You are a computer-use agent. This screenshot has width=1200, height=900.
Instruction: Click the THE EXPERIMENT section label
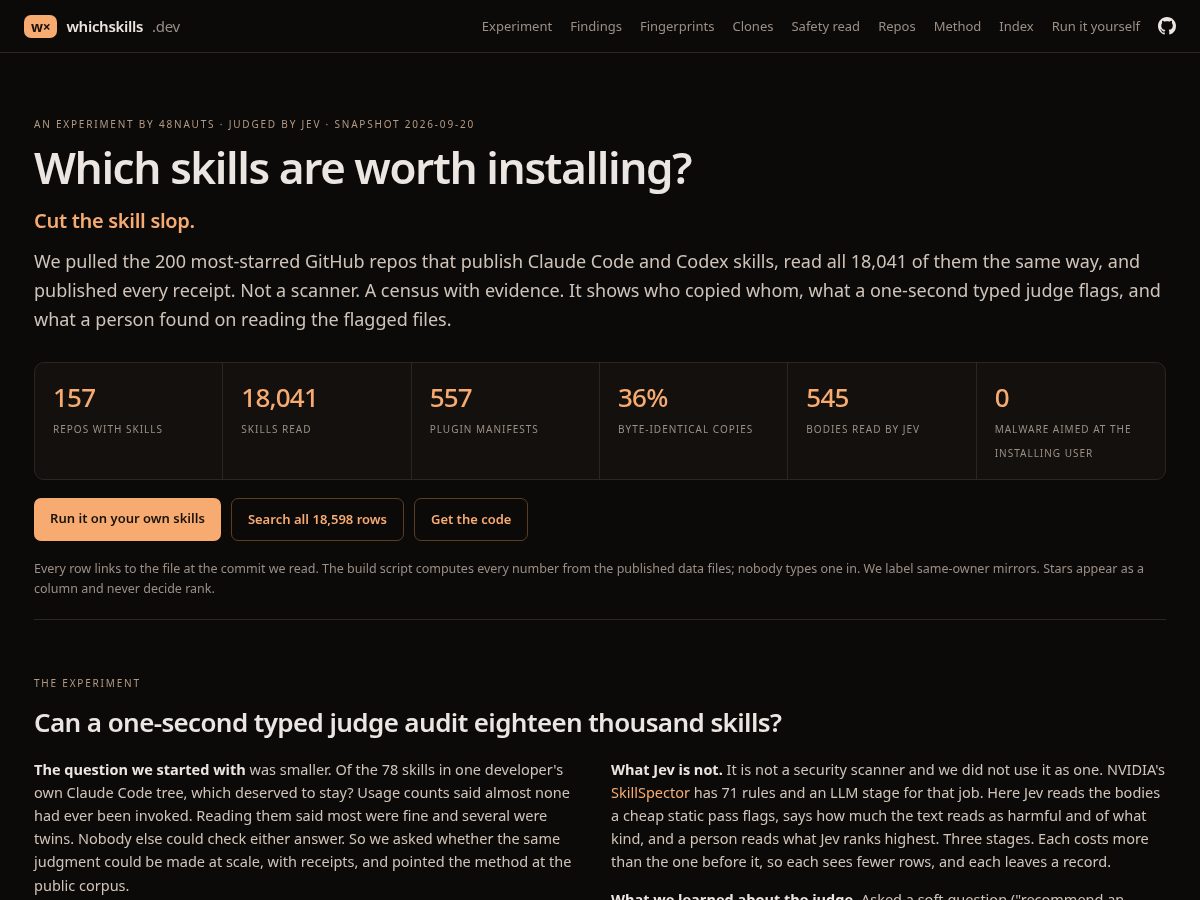(87, 683)
